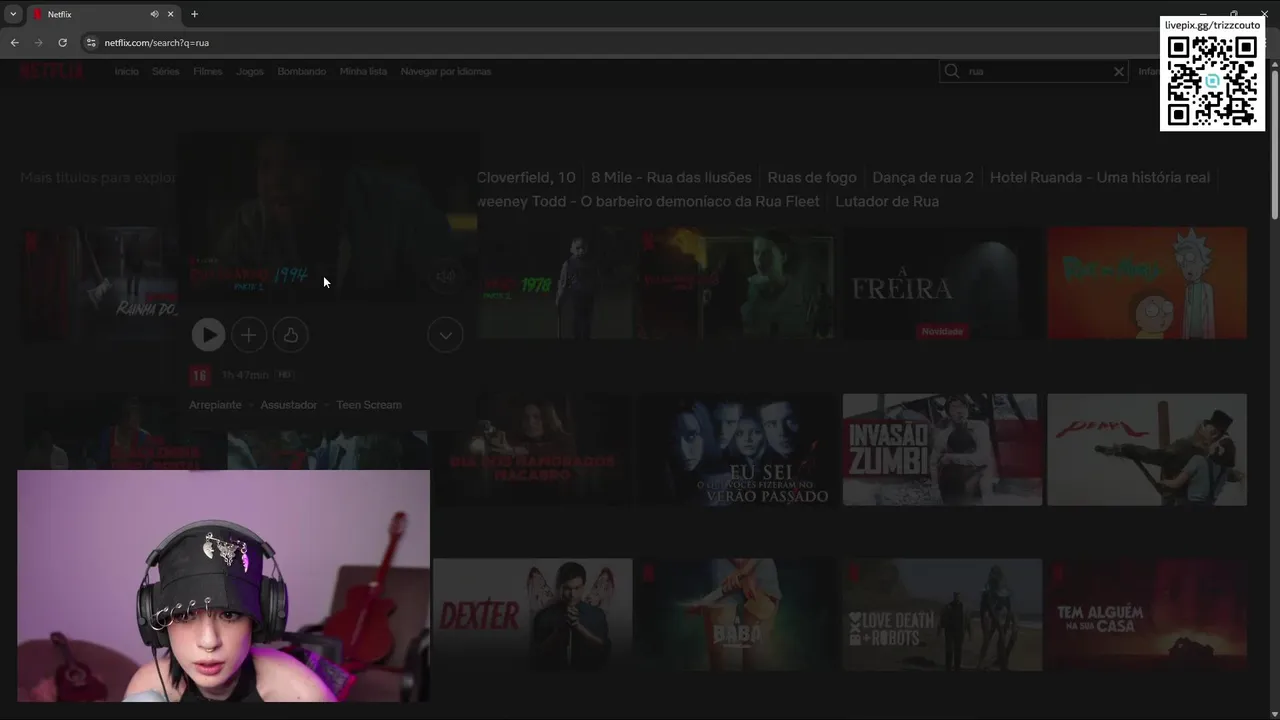Open the Dexter thumbnail
The width and height of the screenshot is (1280, 720).
(x=533, y=614)
